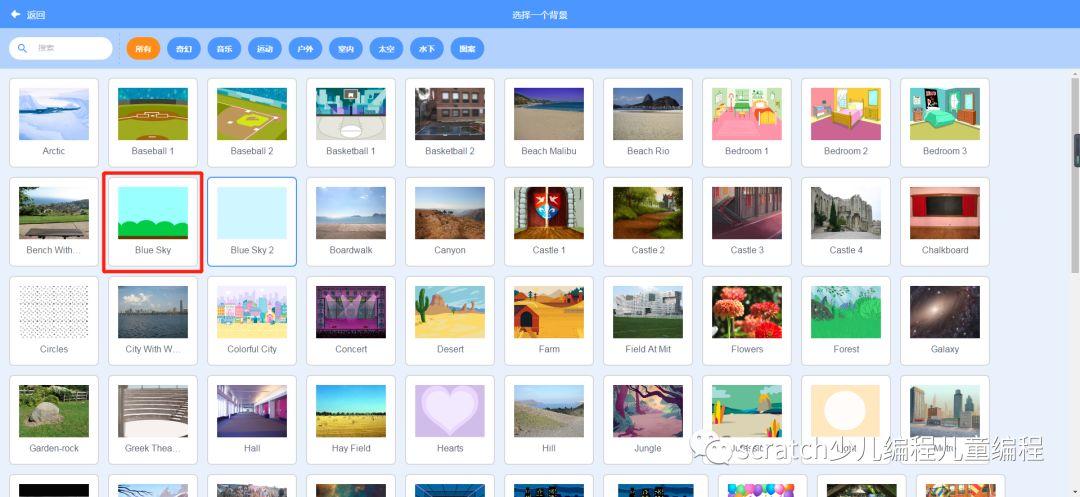Choose the Bedroom 3 backdrop
The width and height of the screenshot is (1080, 497).
[945, 123]
